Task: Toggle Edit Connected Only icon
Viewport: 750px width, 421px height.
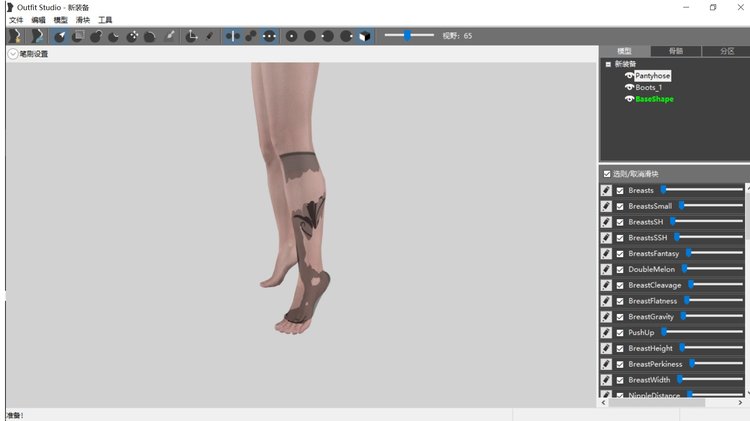Action: point(251,36)
